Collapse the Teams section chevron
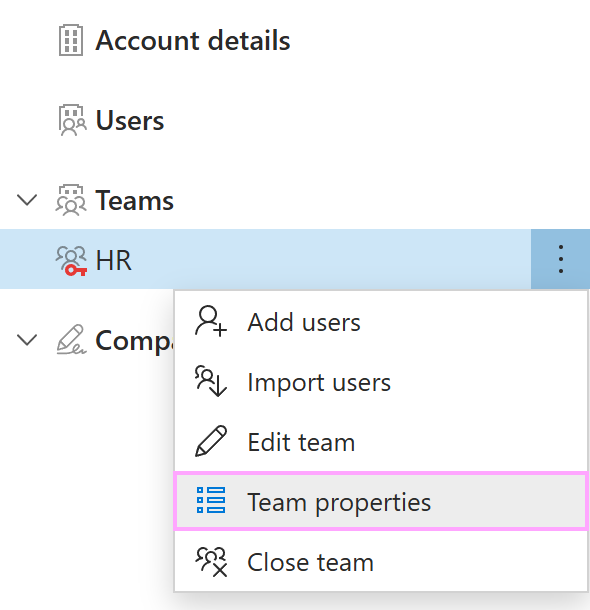 27,200
